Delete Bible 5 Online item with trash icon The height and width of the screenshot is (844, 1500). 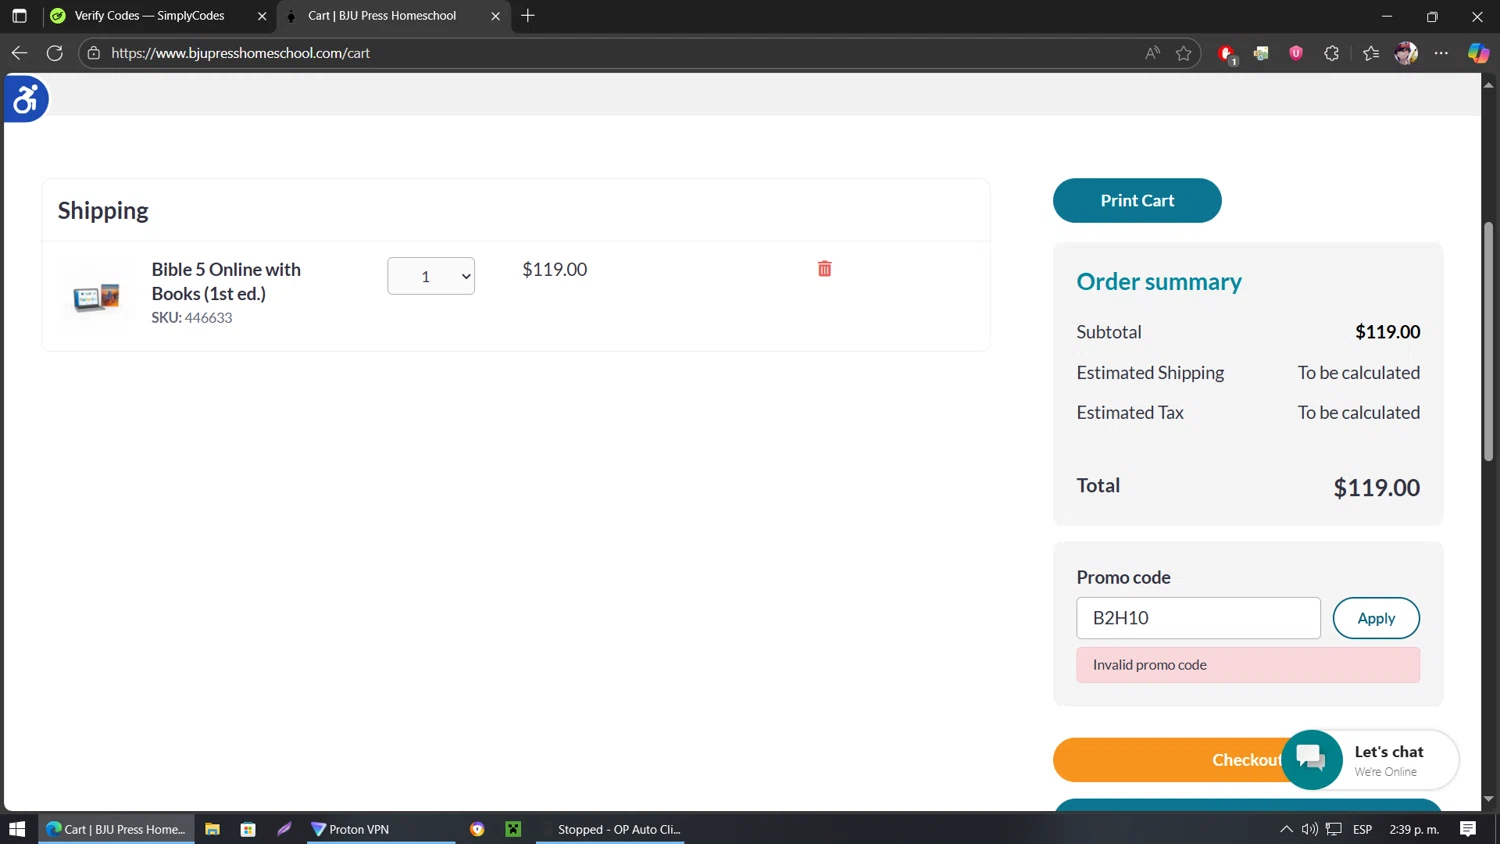coord(824,269)
